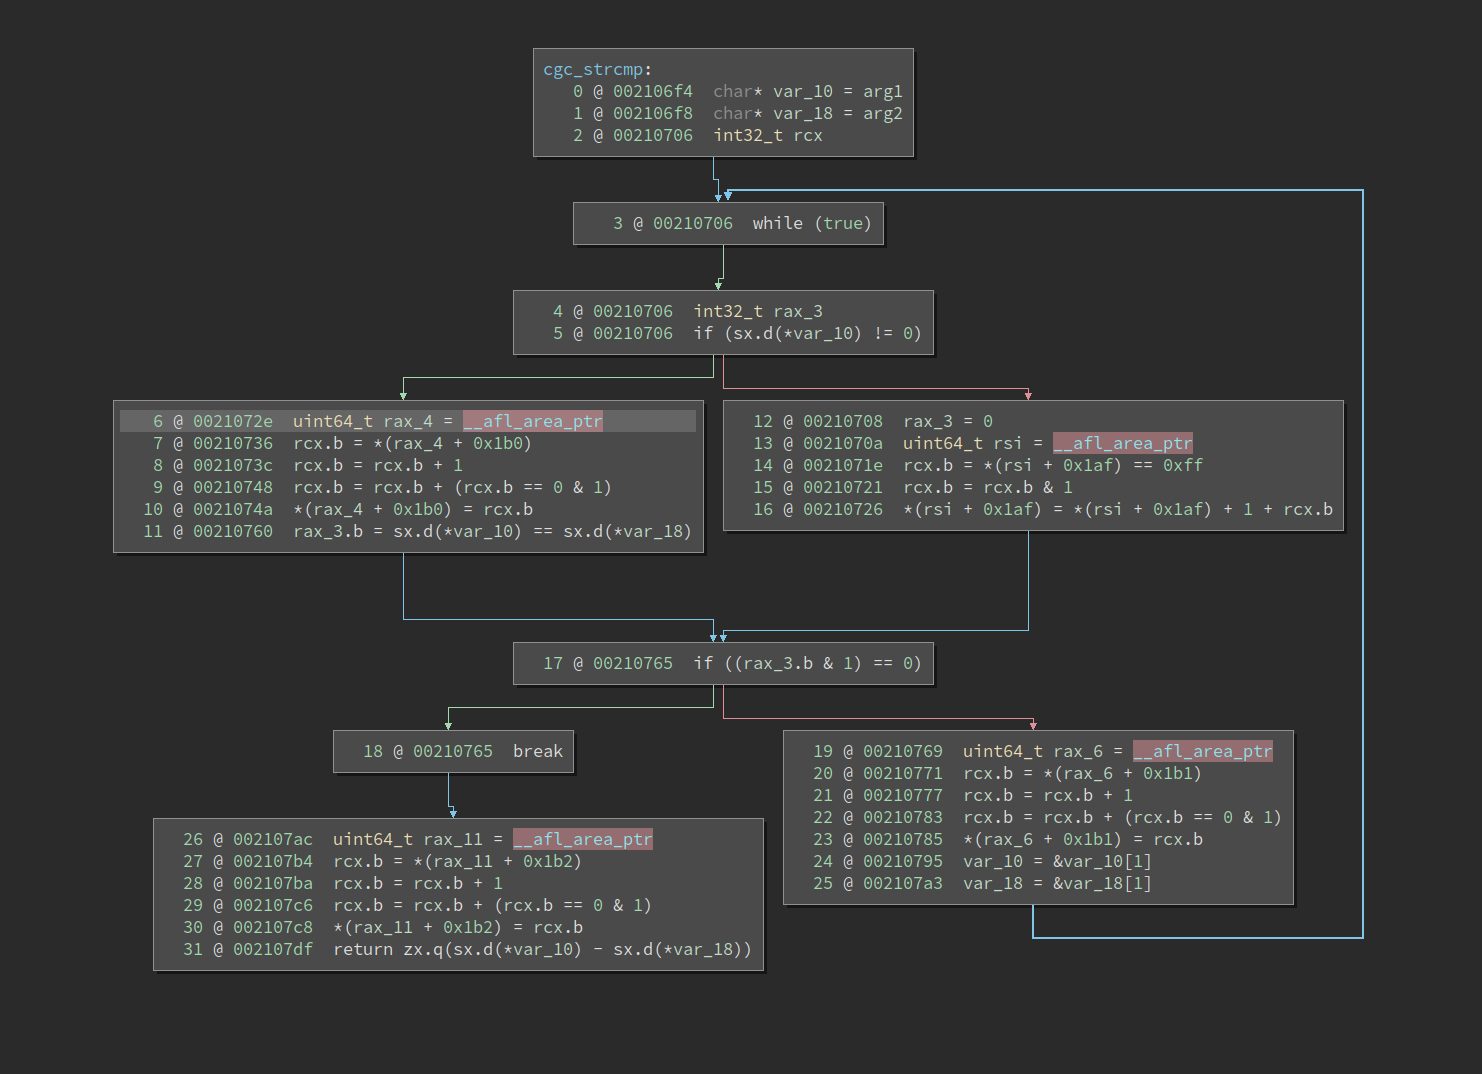1482x1074 pixels.
Task: Click __afl_area_ptr link on line 6
Action: (x=533, y=422)
